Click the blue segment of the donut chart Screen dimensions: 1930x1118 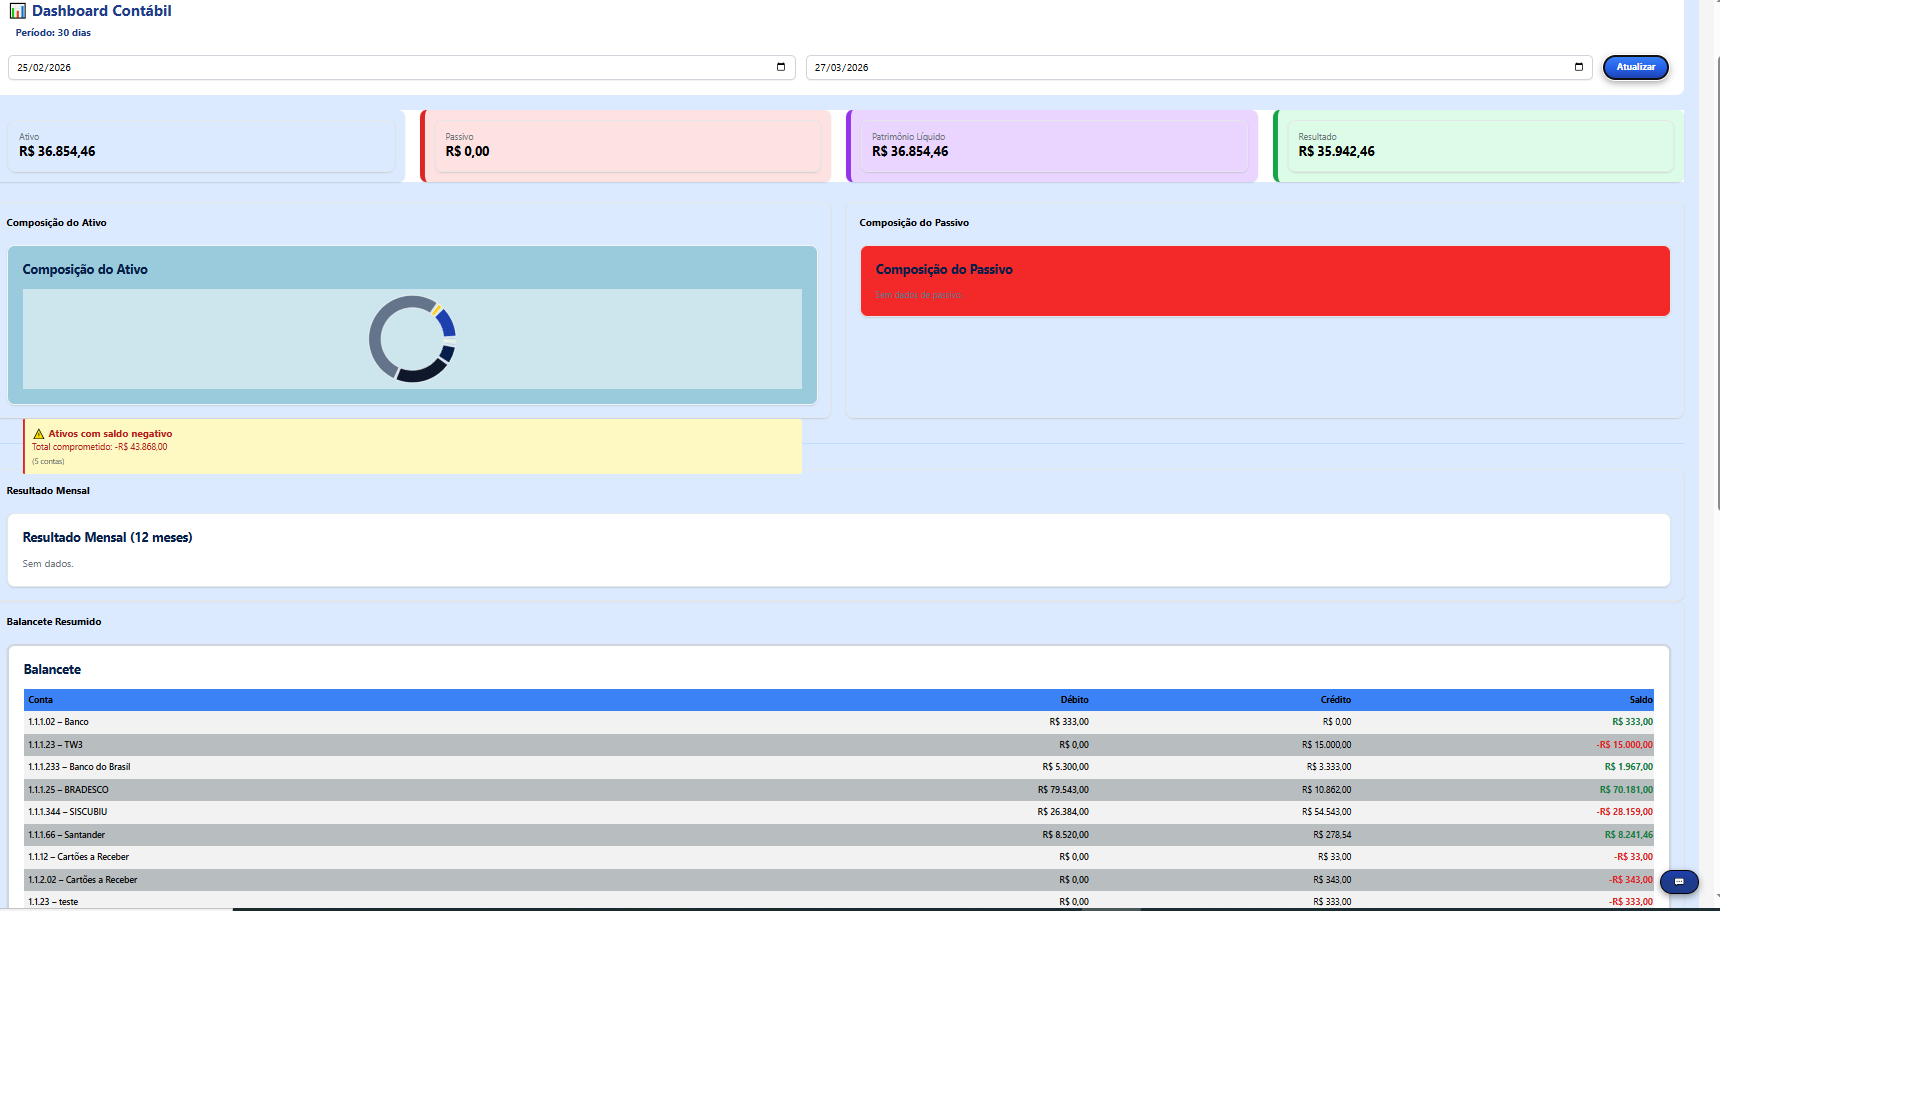pyautogui.click(x=447, y=323)
